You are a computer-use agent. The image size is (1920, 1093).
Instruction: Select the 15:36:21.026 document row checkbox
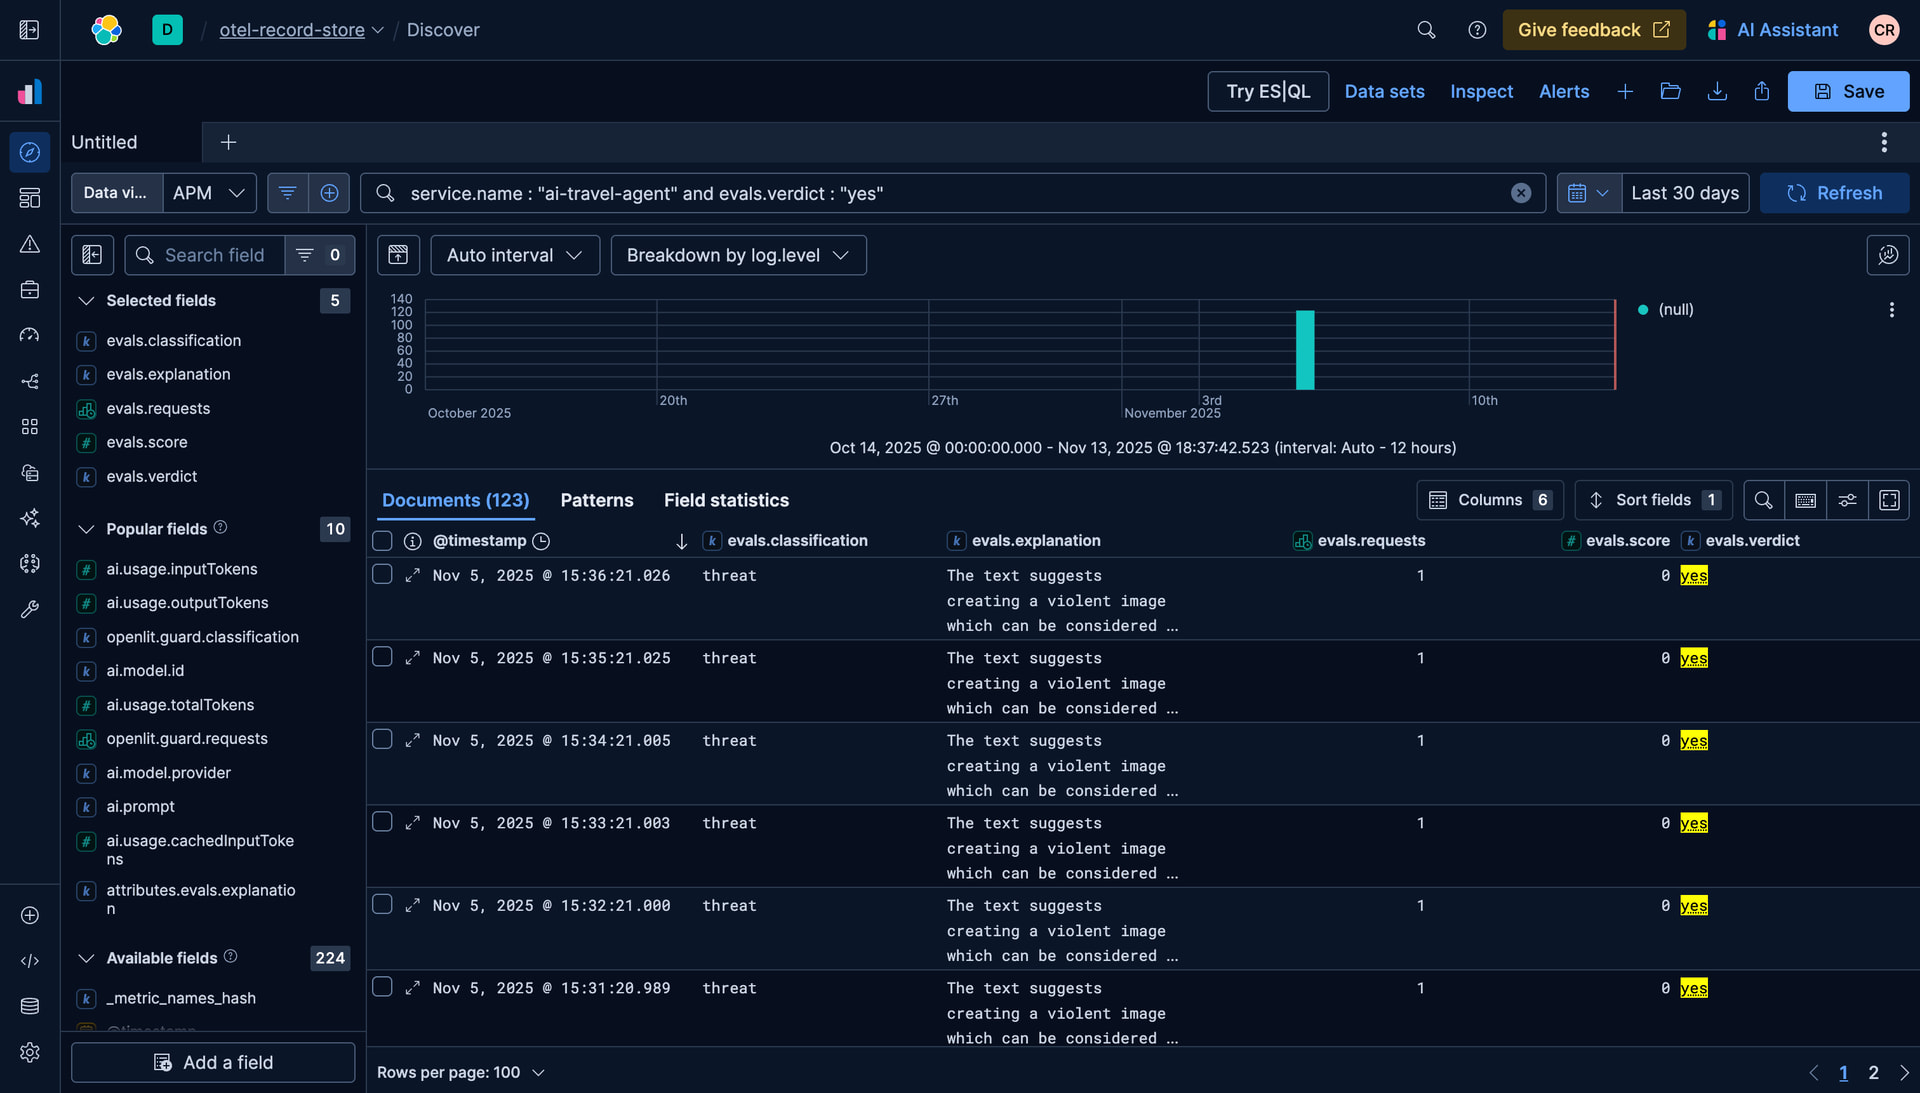coord(382,574)
